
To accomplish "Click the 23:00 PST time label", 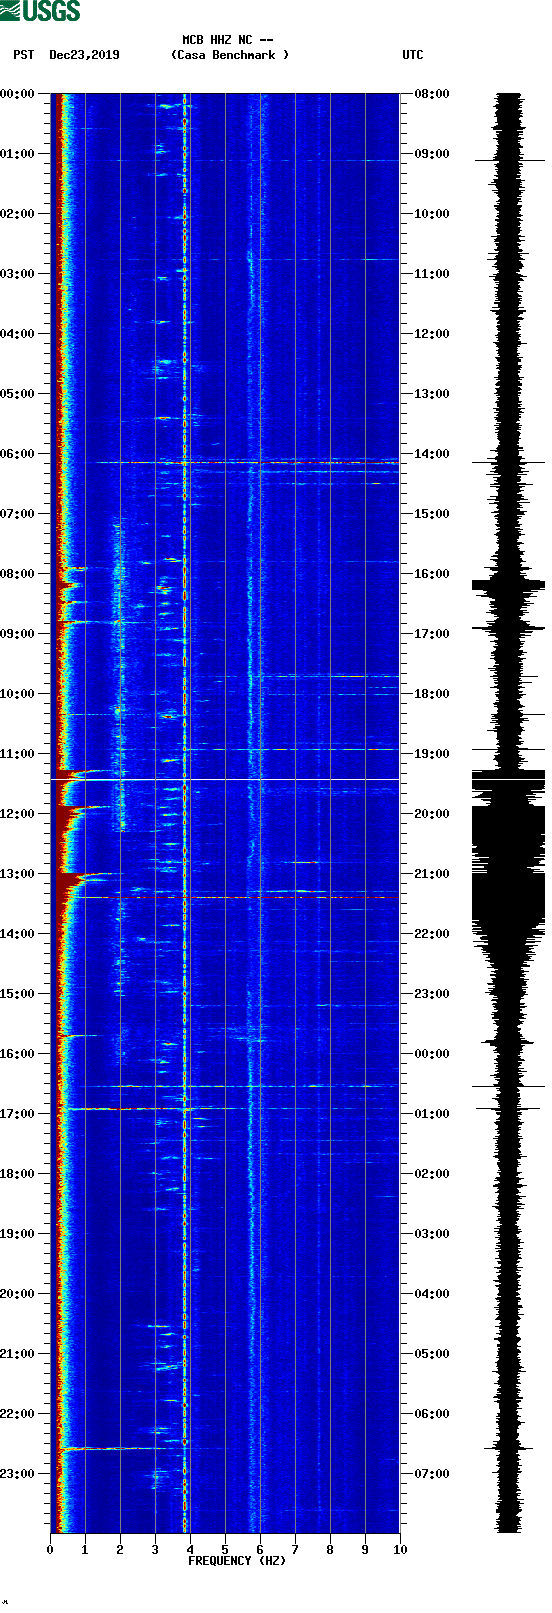I will [17, 1474].
